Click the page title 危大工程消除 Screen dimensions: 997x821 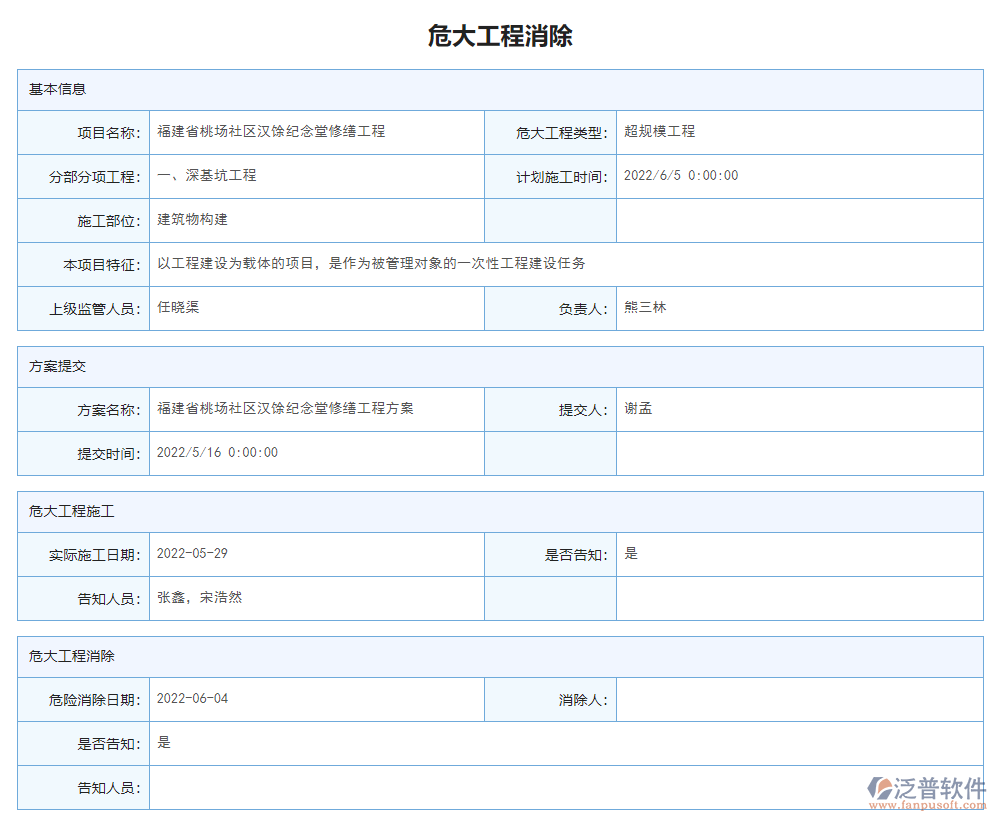tap(498, 37)
